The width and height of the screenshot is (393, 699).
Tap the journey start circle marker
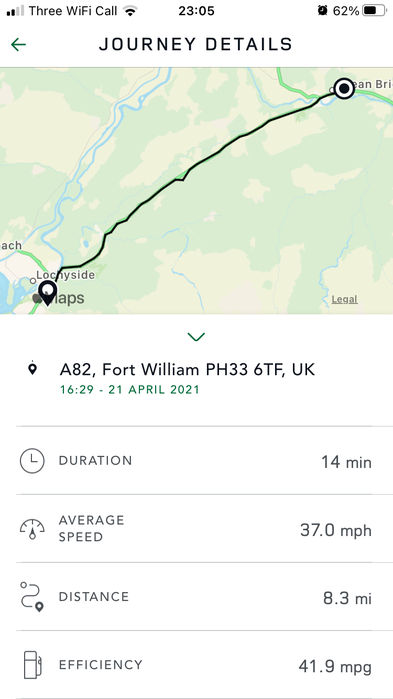344,89
